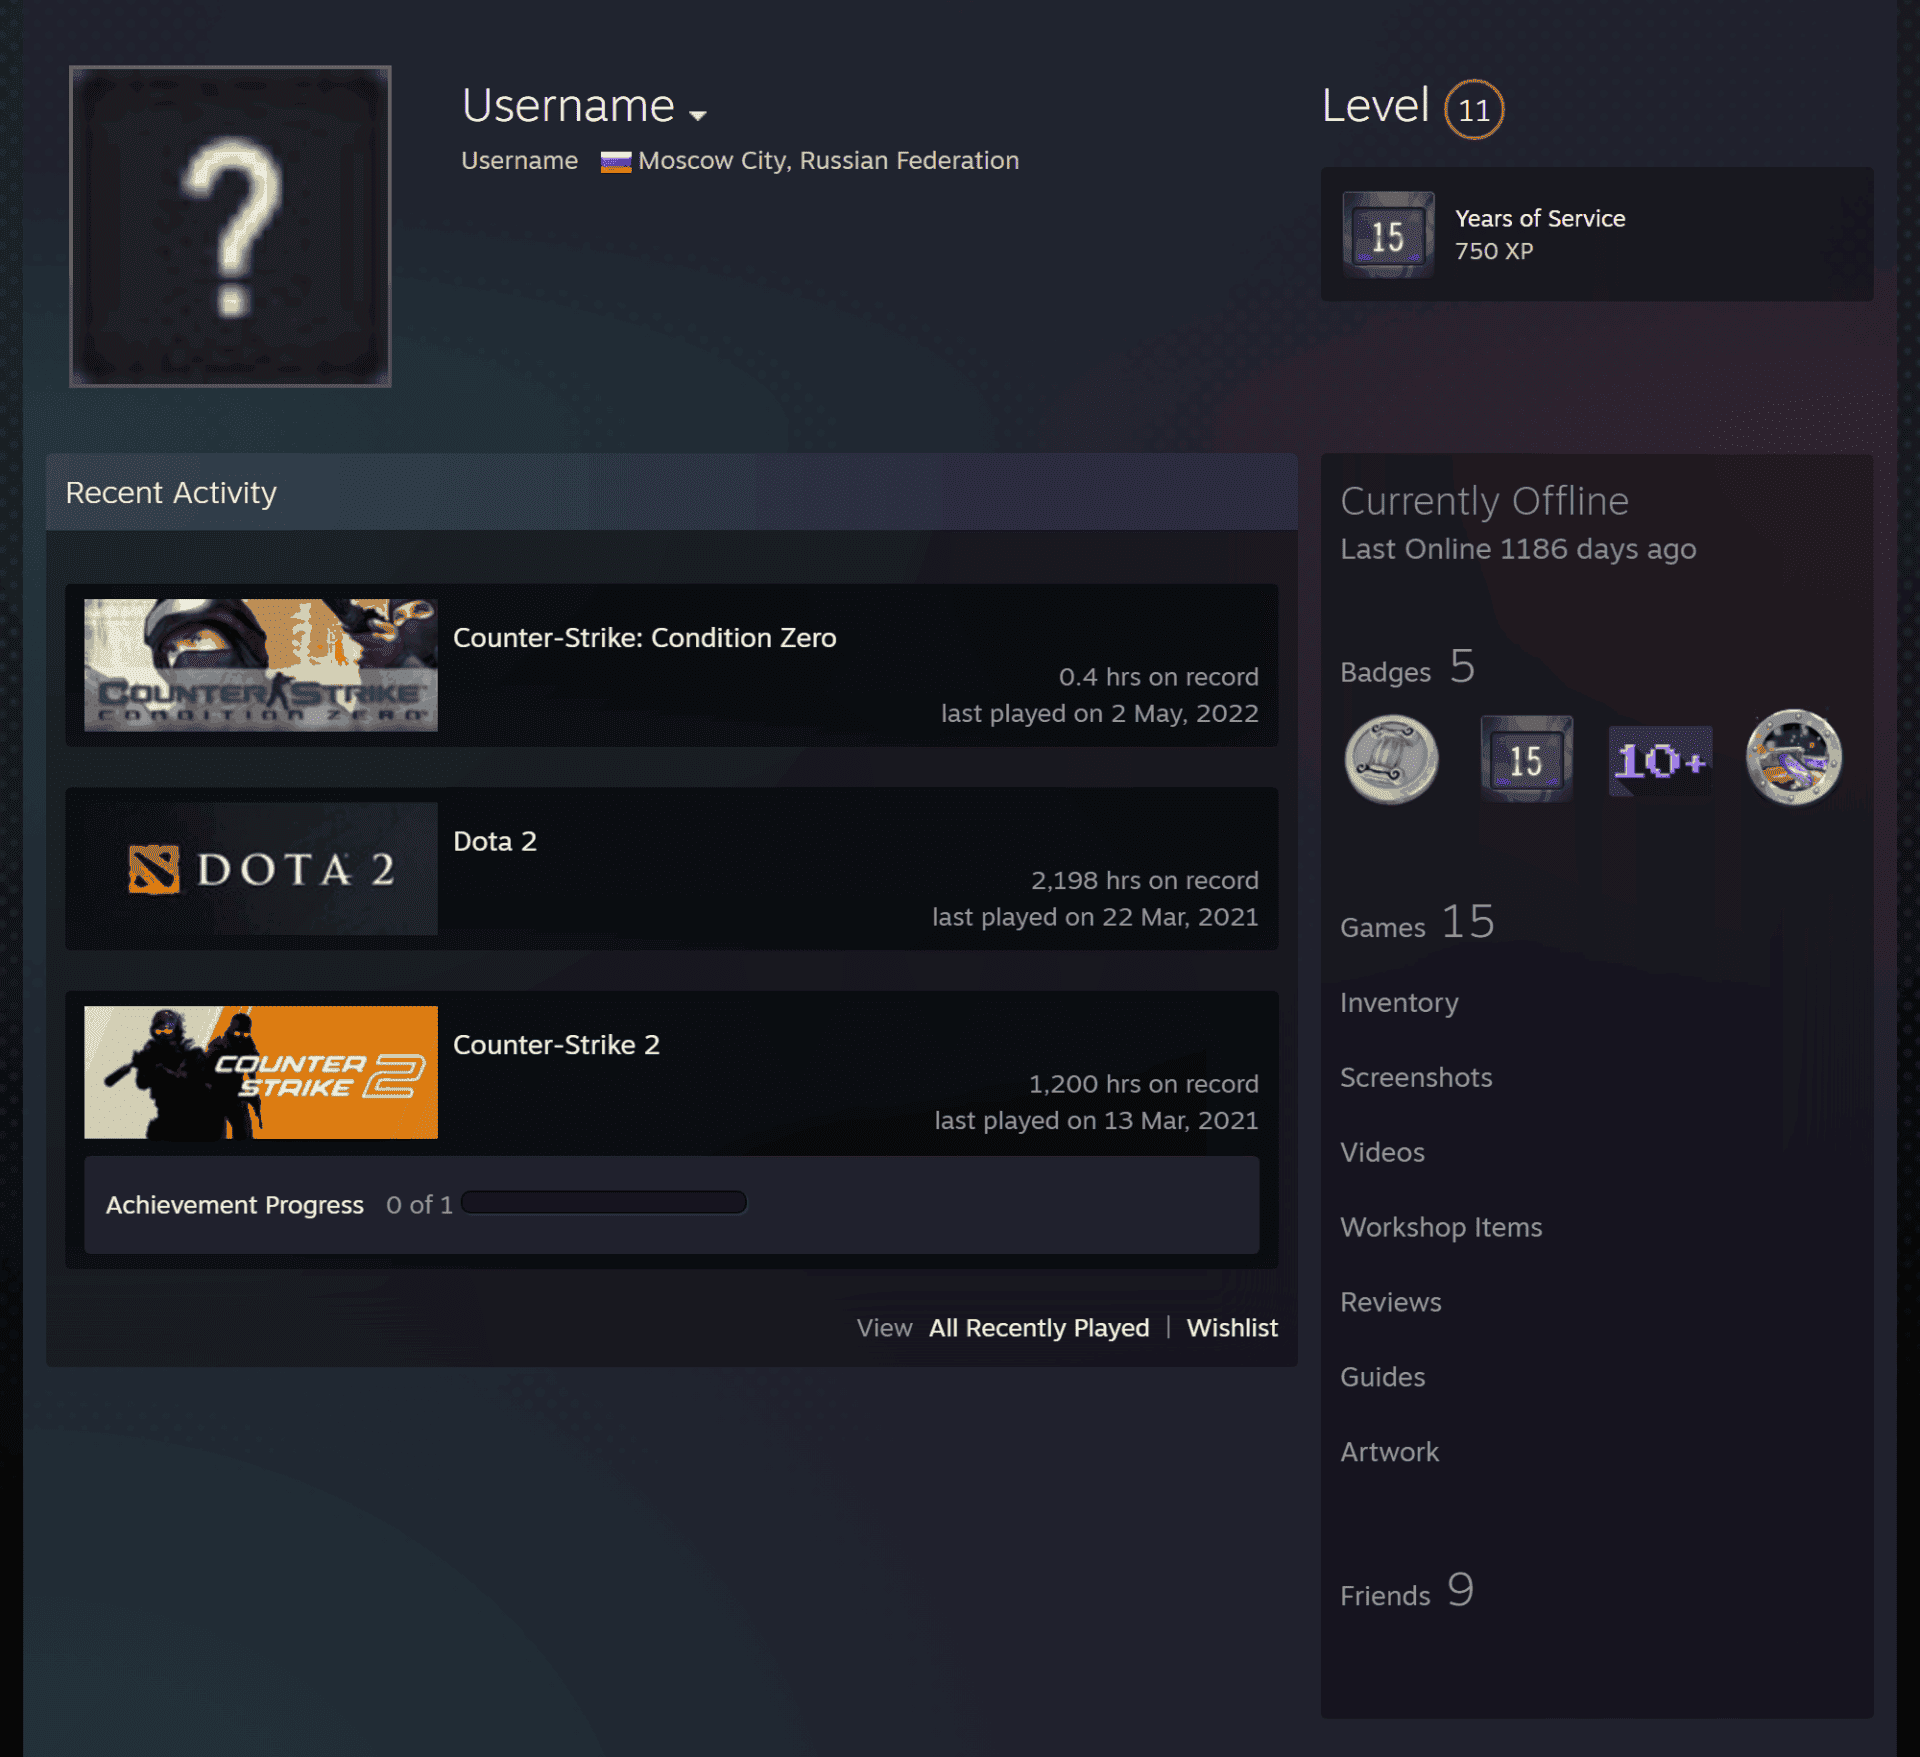Viewport: 1920px width, 1757px height.
Task: Click the round porthole badge icon
Action: (1794, 757)
